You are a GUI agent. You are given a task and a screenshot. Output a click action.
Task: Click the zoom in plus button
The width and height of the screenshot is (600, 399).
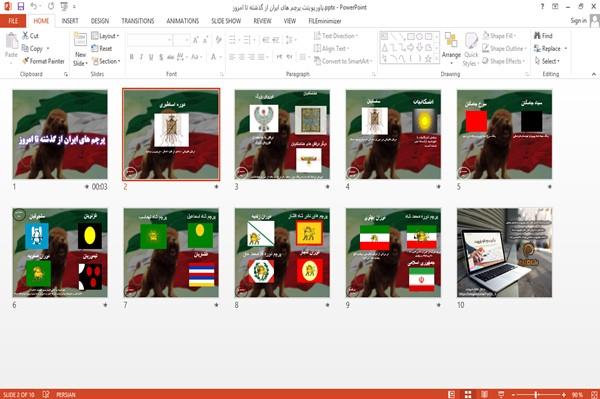[x=564, y=394]
